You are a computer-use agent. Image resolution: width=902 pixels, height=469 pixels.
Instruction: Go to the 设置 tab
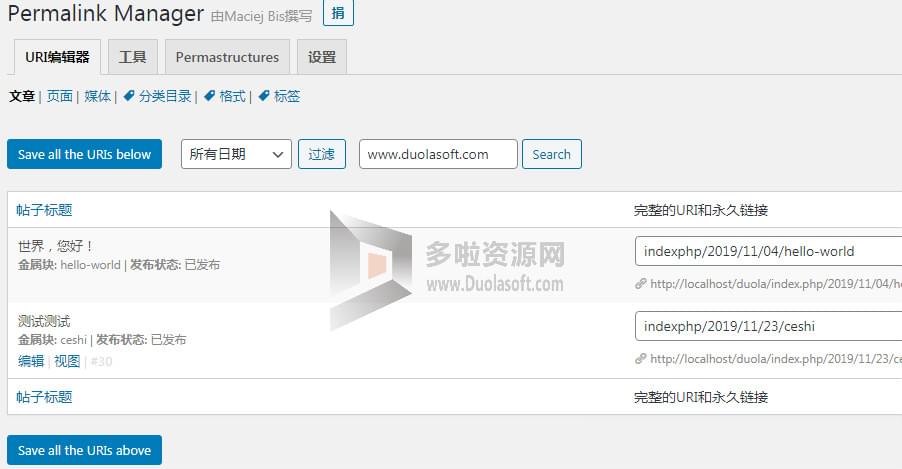[322, 57]
